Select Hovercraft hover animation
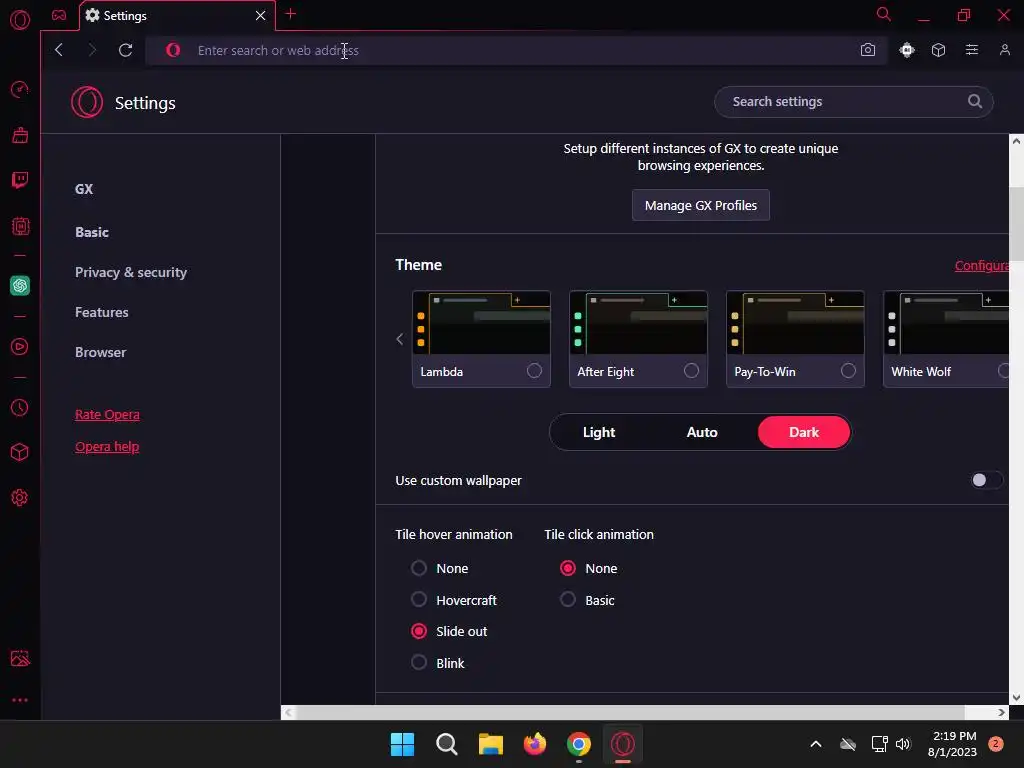The height and width of the screenshot is (768, 1024). (419, 599)
